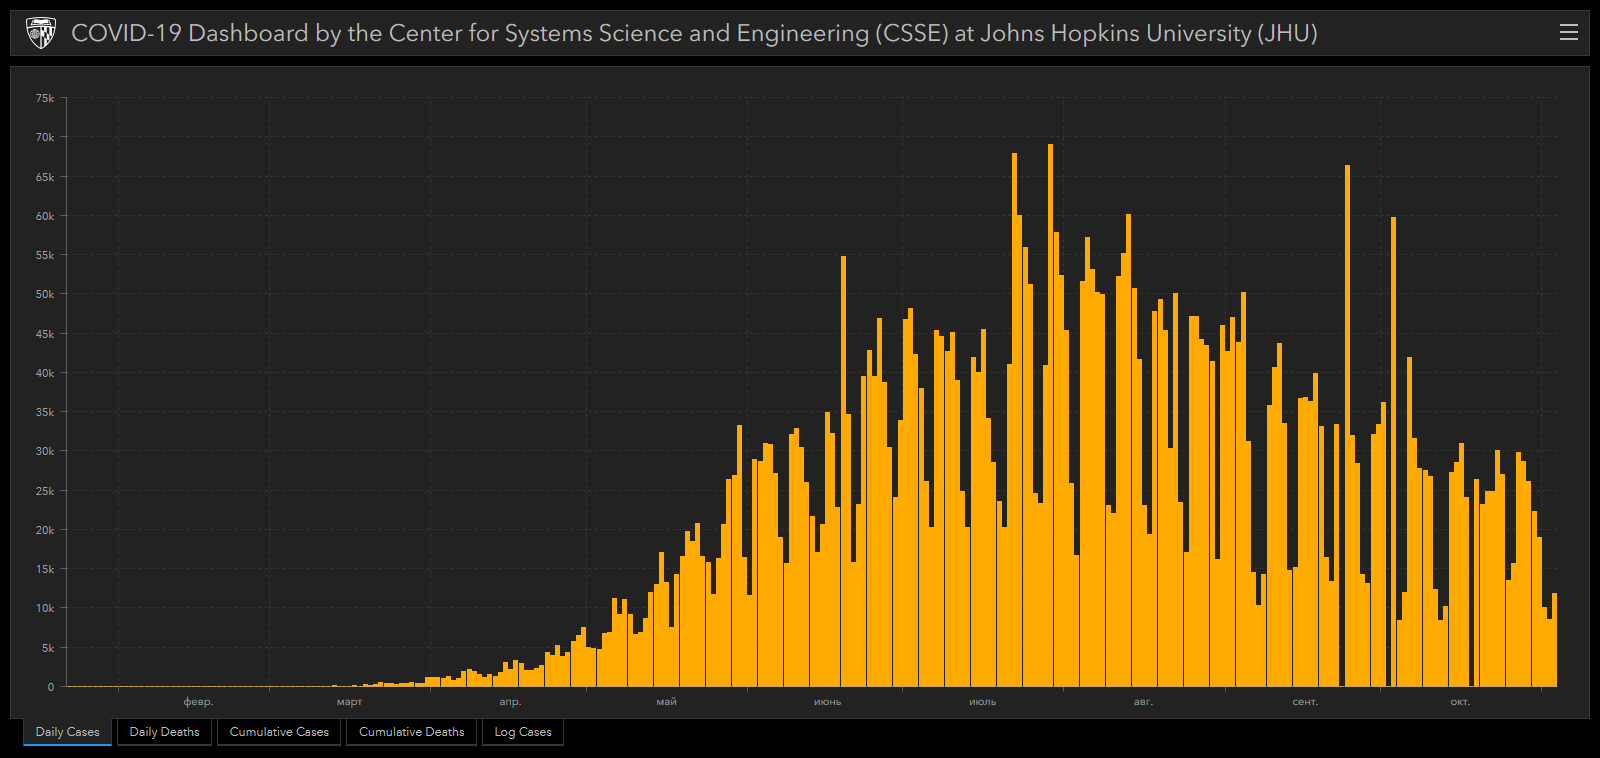Click the 'март' month label on the axis
Image resolution: width=1600 pixels, height=758 pixels.
point(349,702)
